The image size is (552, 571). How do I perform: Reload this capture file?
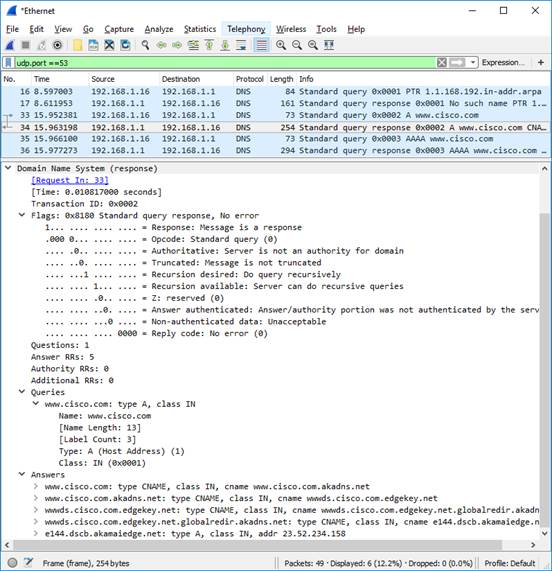[125, 45]
